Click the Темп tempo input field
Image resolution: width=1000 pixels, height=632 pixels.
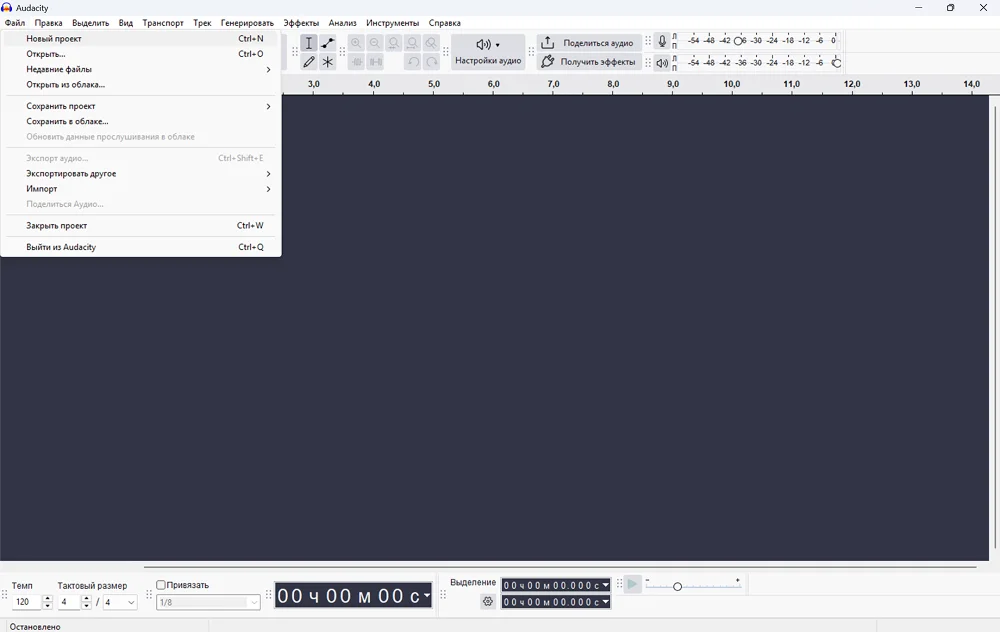(26, 602)
